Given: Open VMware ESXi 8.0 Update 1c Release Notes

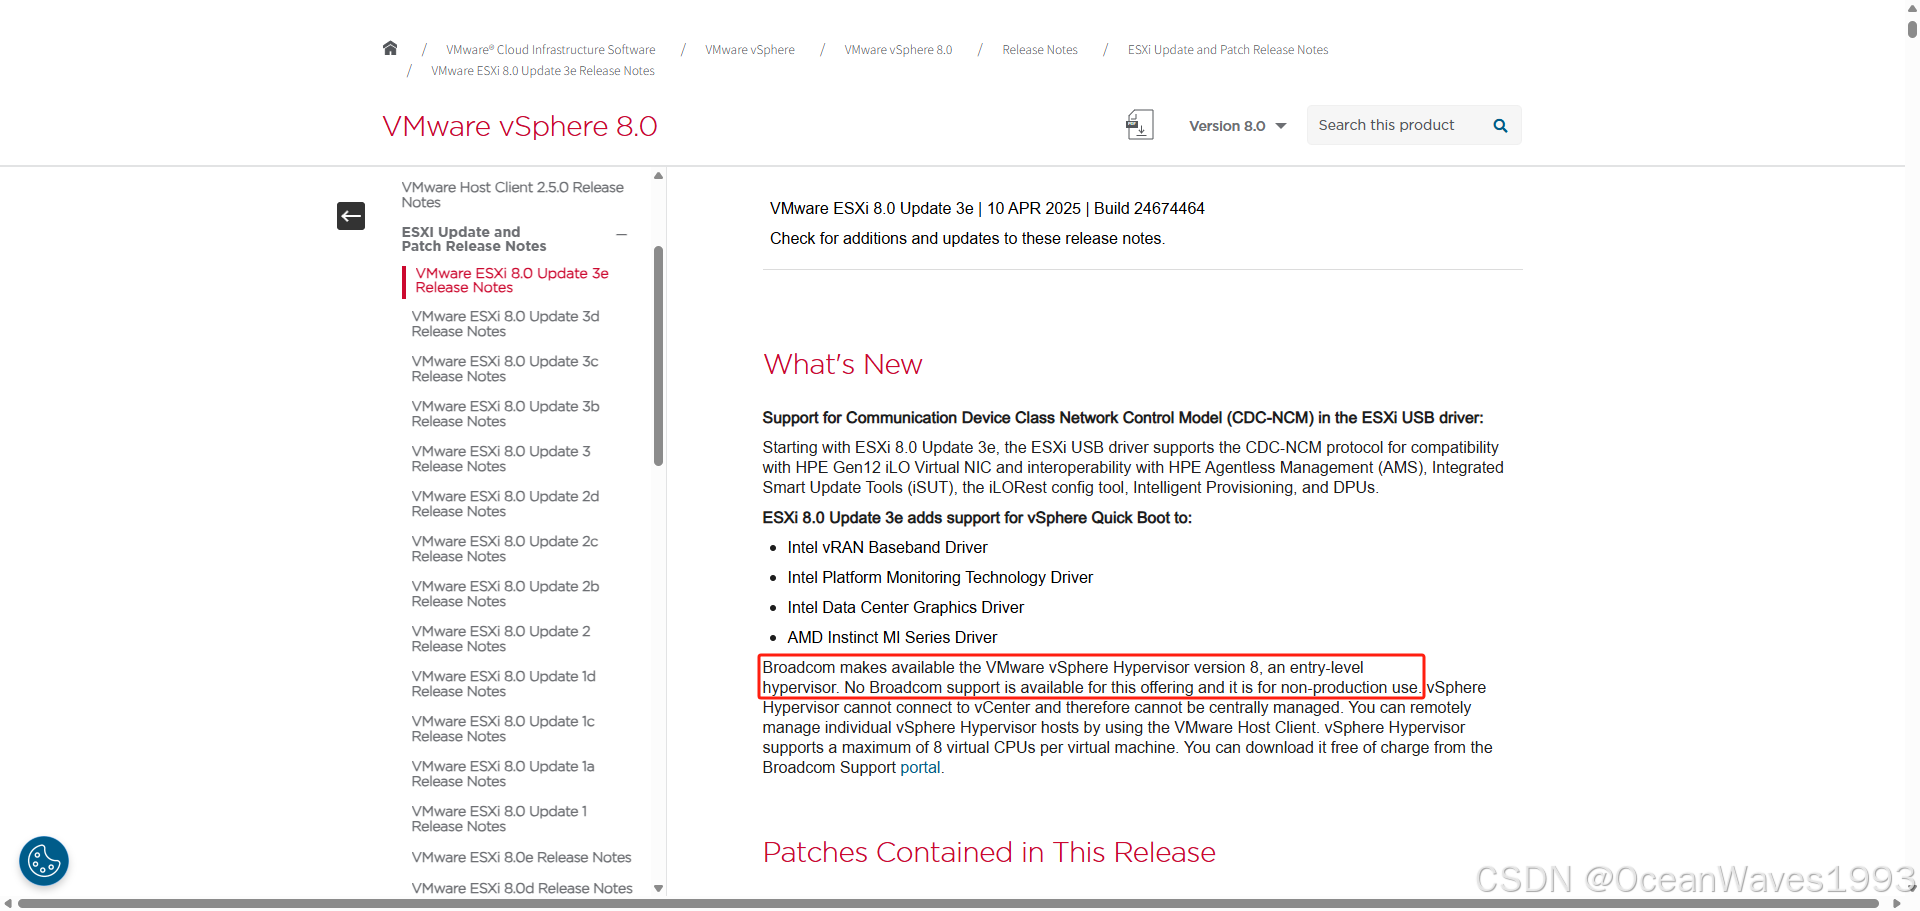Looking at the screenshot, I should coord(503,729).
